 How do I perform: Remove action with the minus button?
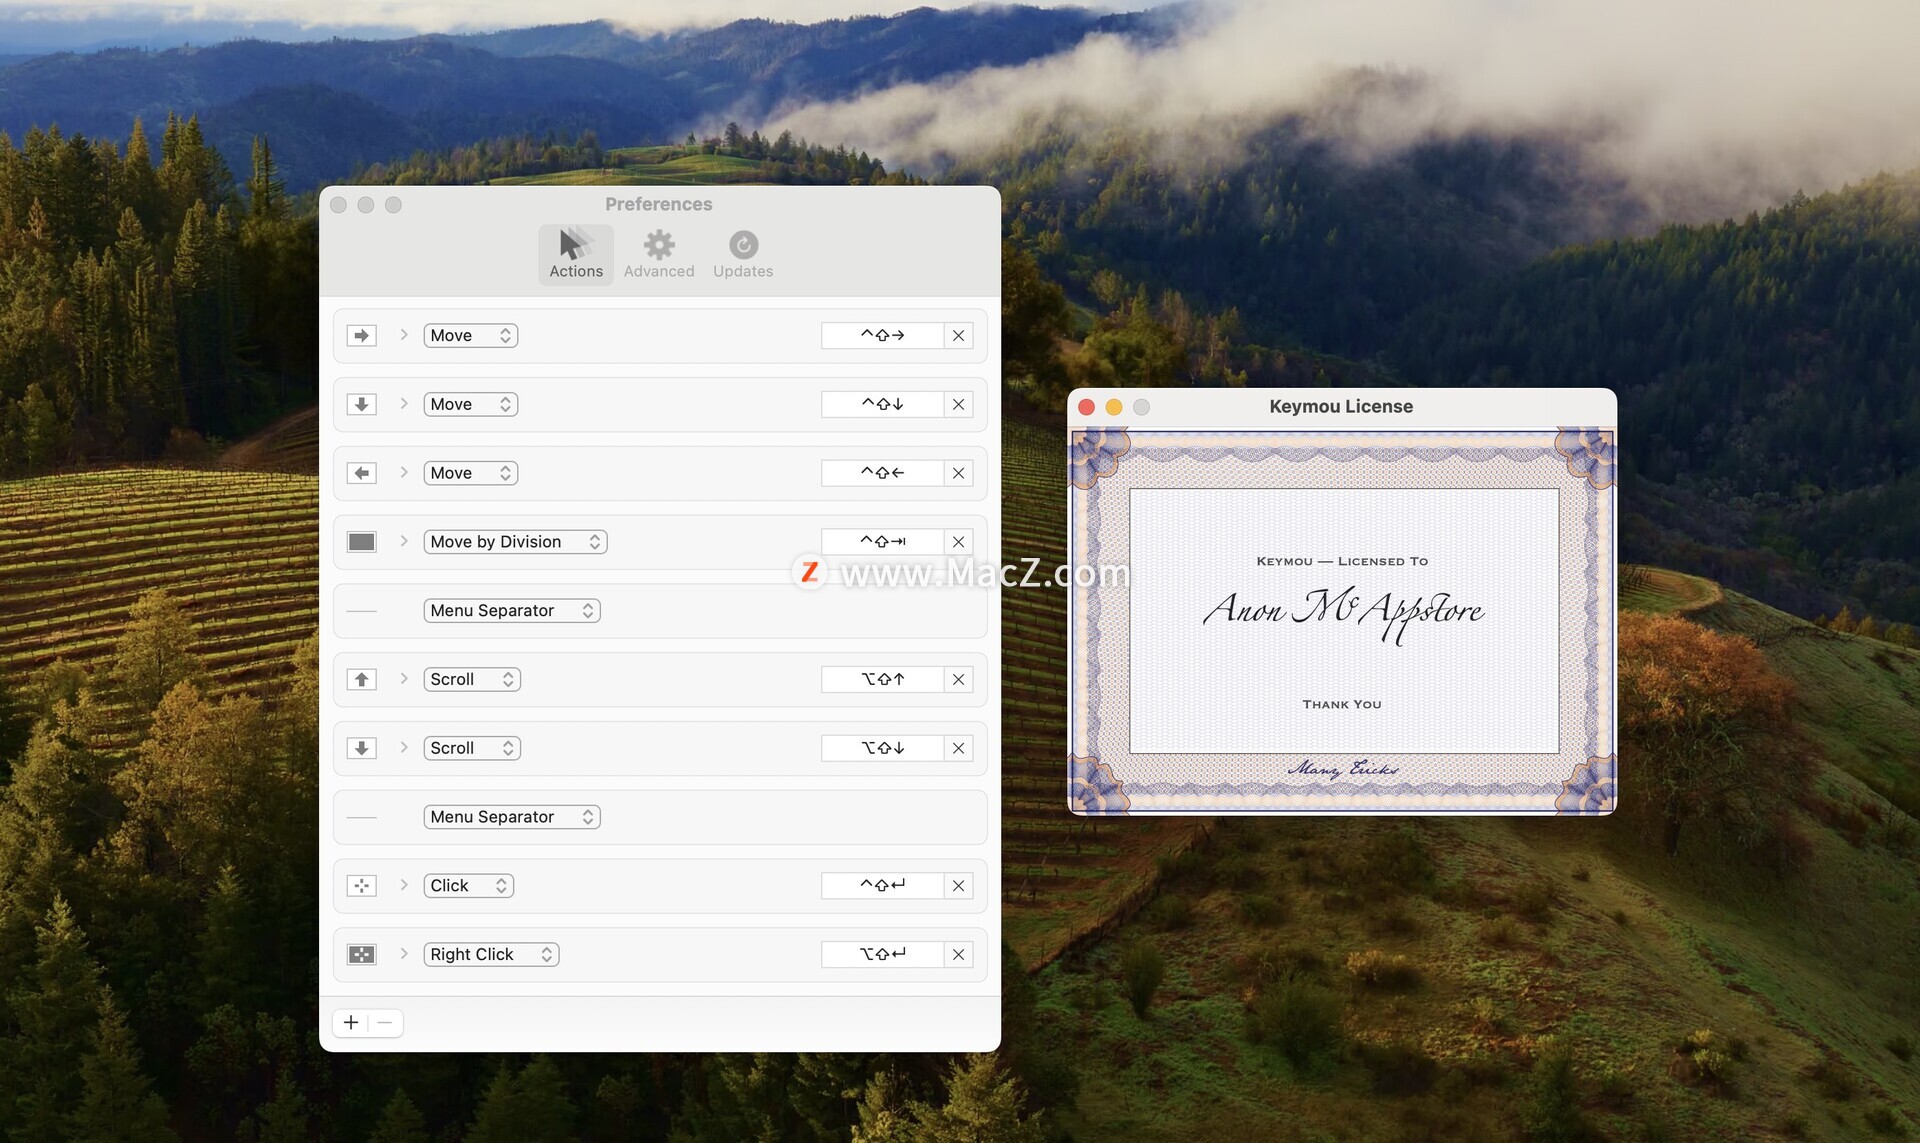tap(385, 1022)
